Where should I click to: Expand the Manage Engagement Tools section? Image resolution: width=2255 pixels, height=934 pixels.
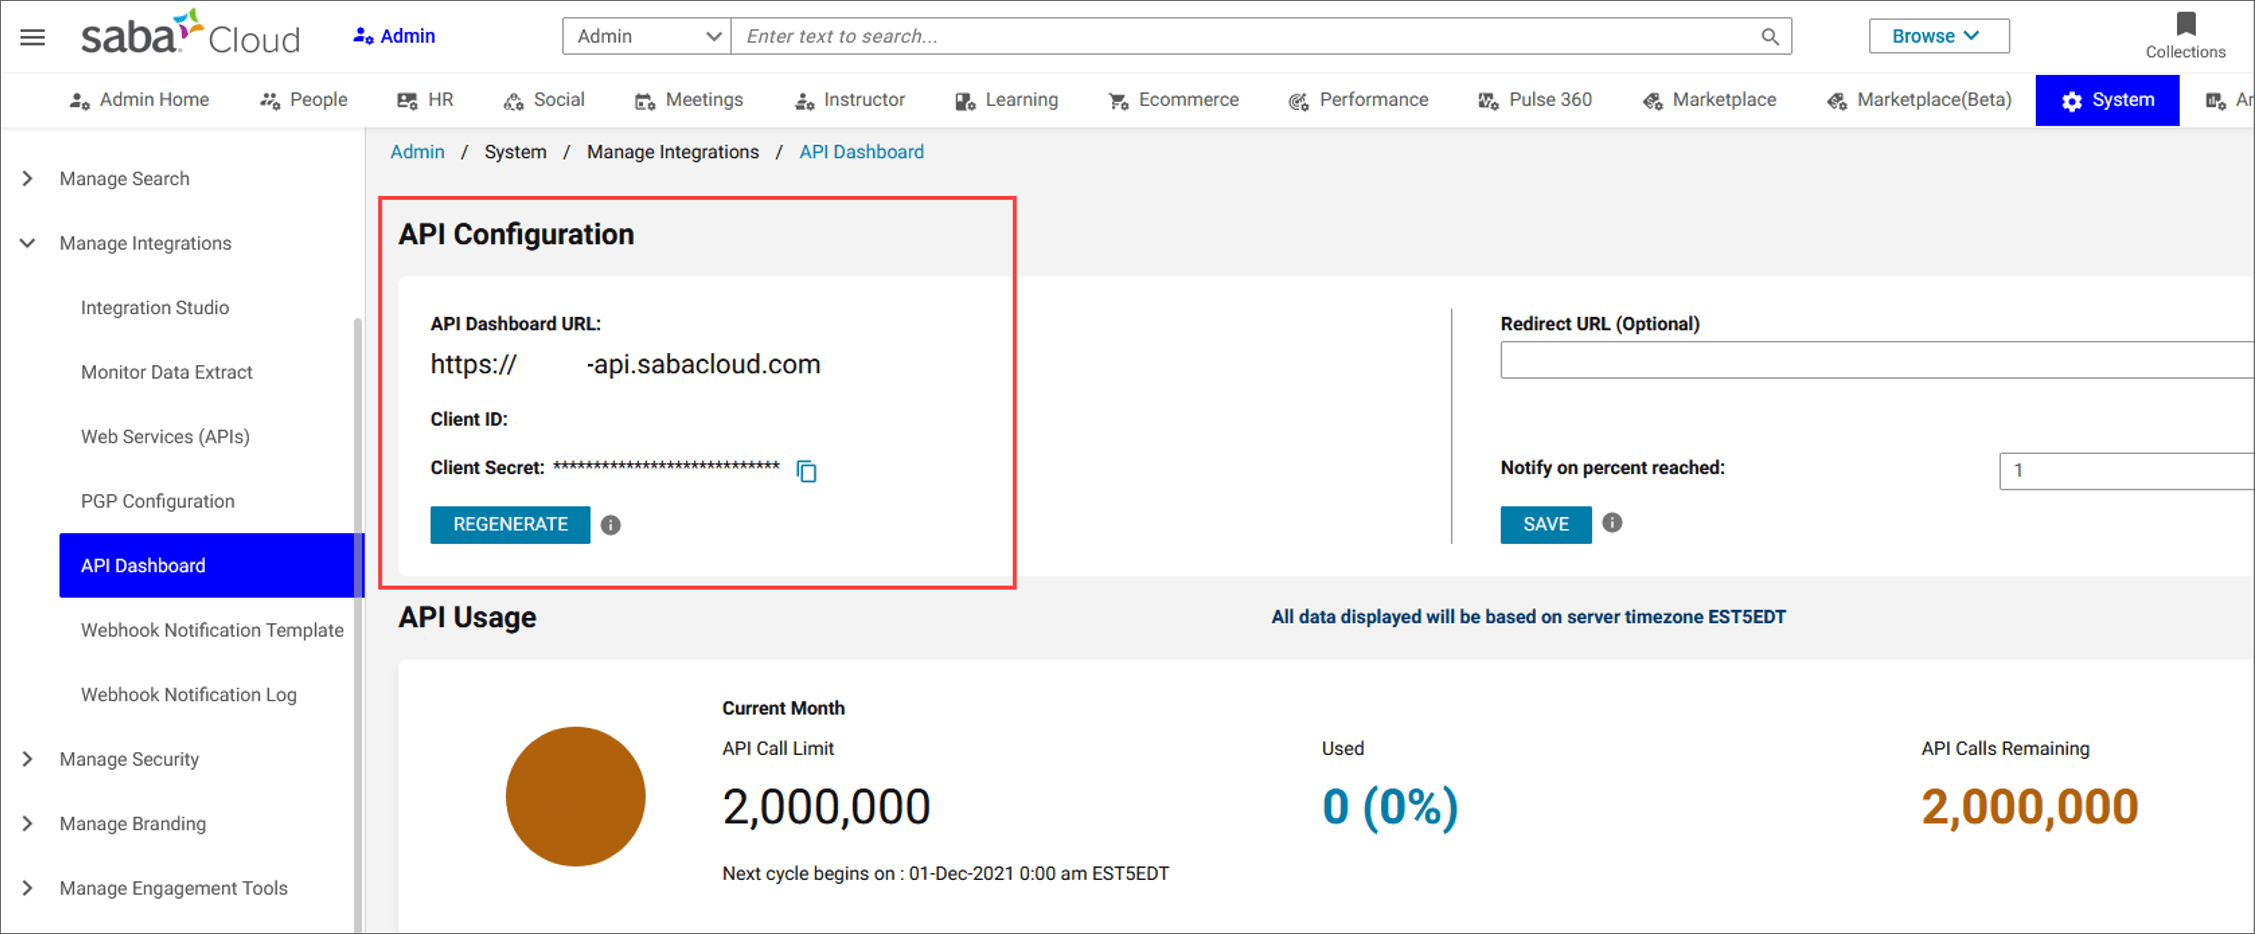tap(27, 888)
